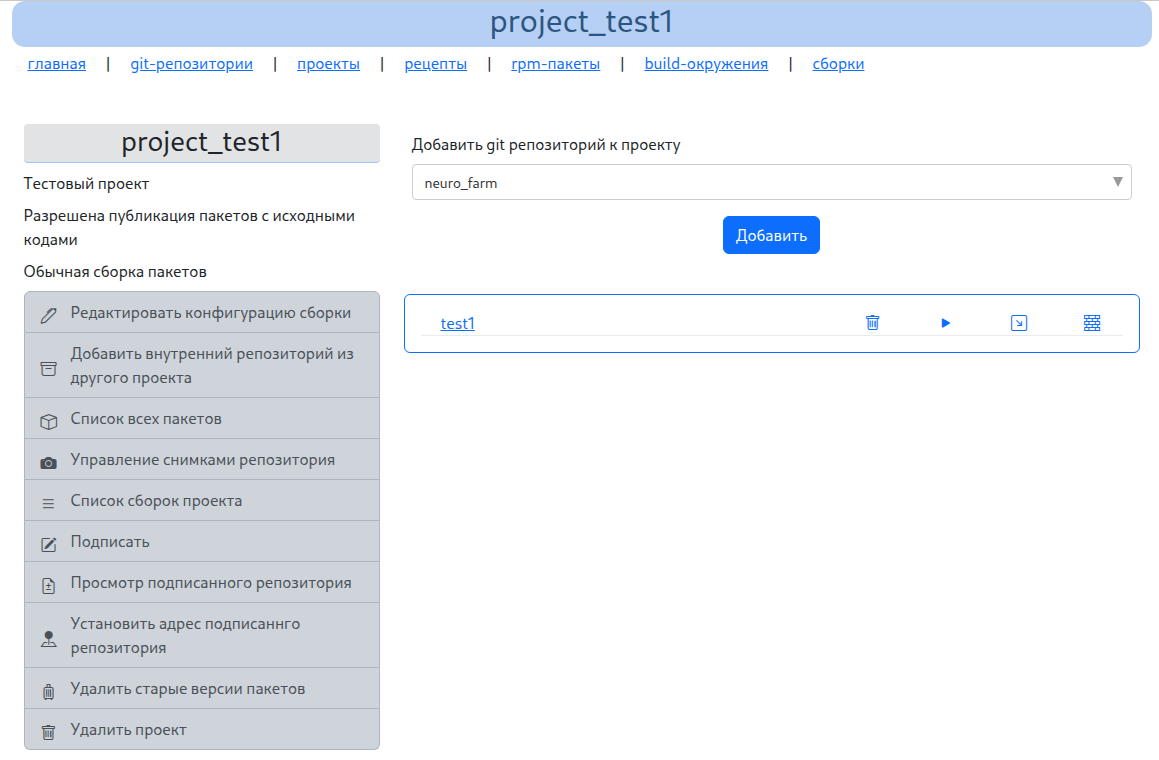
Task: Open the test1 repository link
Action: (457, 323)
